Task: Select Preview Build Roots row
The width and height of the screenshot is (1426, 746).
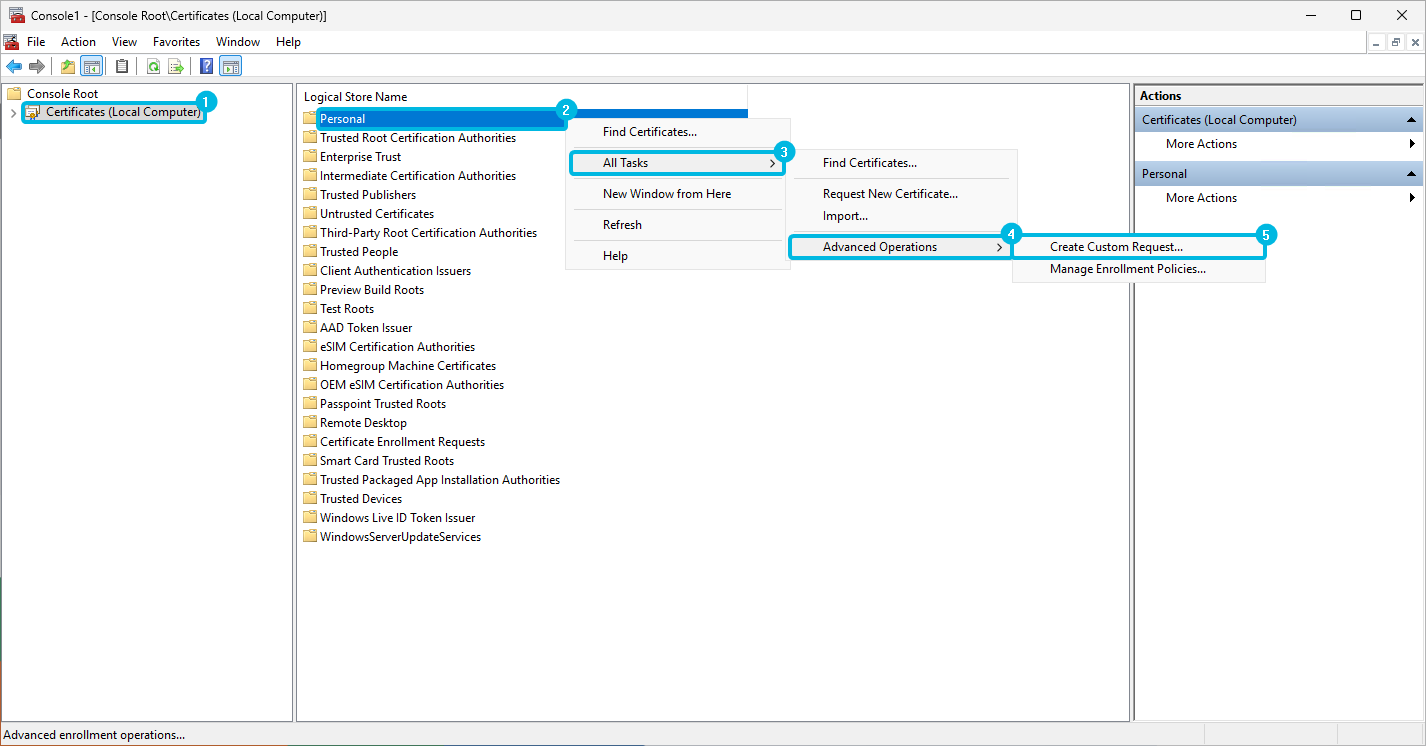Action: pyautogui.click(x=364, y=290)
